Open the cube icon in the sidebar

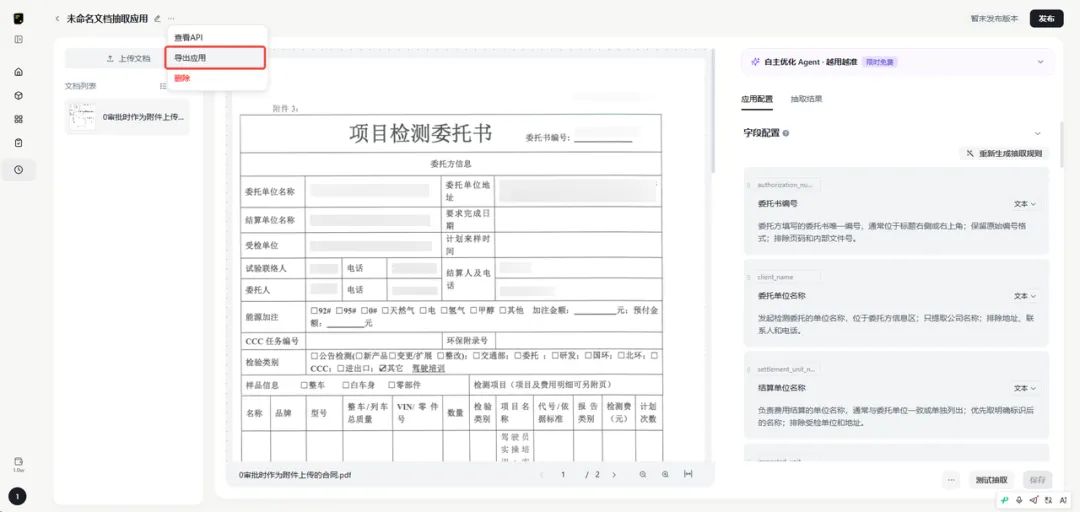(19, 95)
